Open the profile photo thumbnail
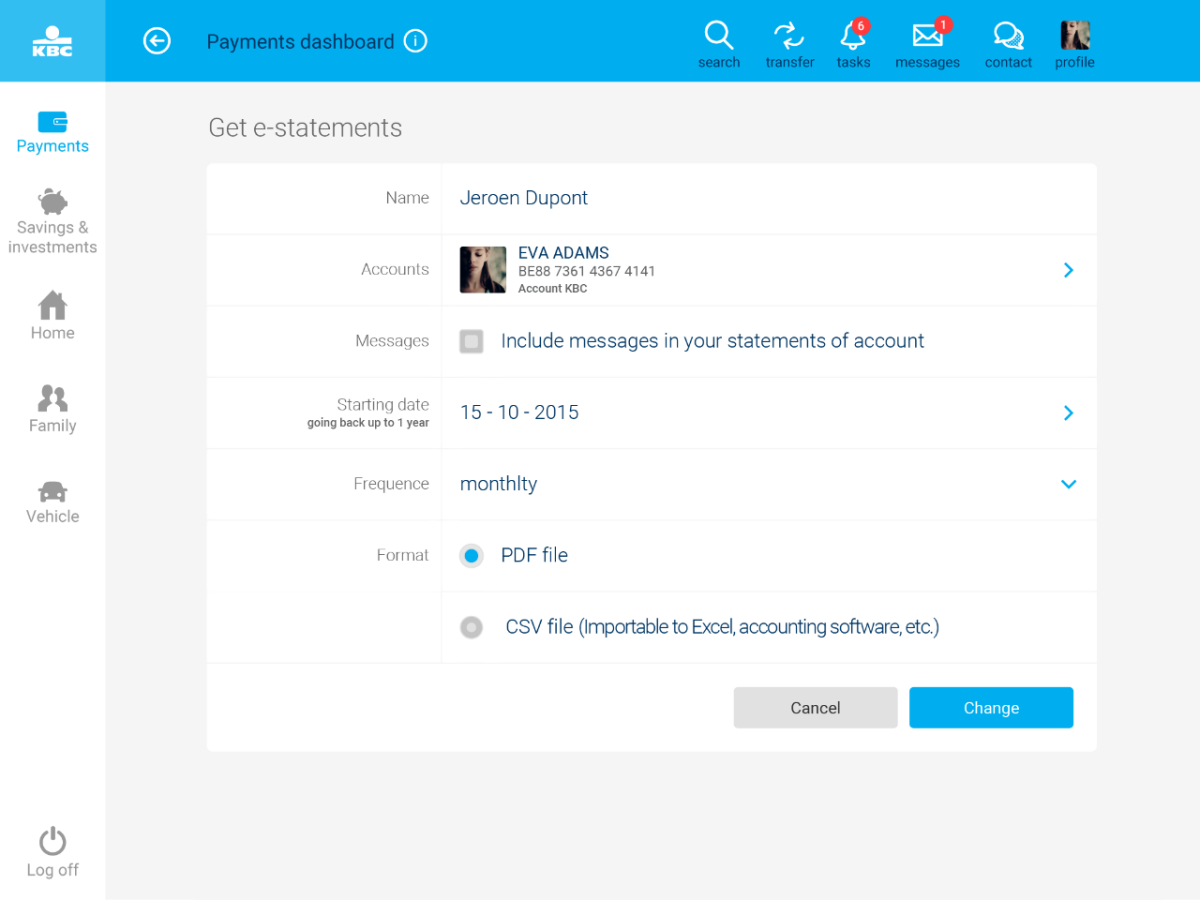1200x900 pixels. tap(1075, 36)
